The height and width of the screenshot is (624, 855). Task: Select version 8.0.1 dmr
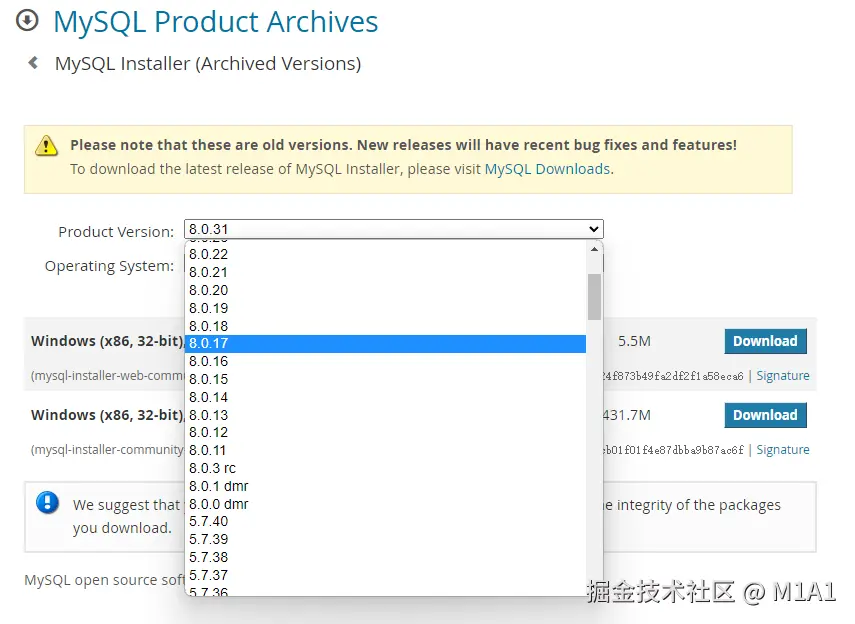tap(386, 486)
